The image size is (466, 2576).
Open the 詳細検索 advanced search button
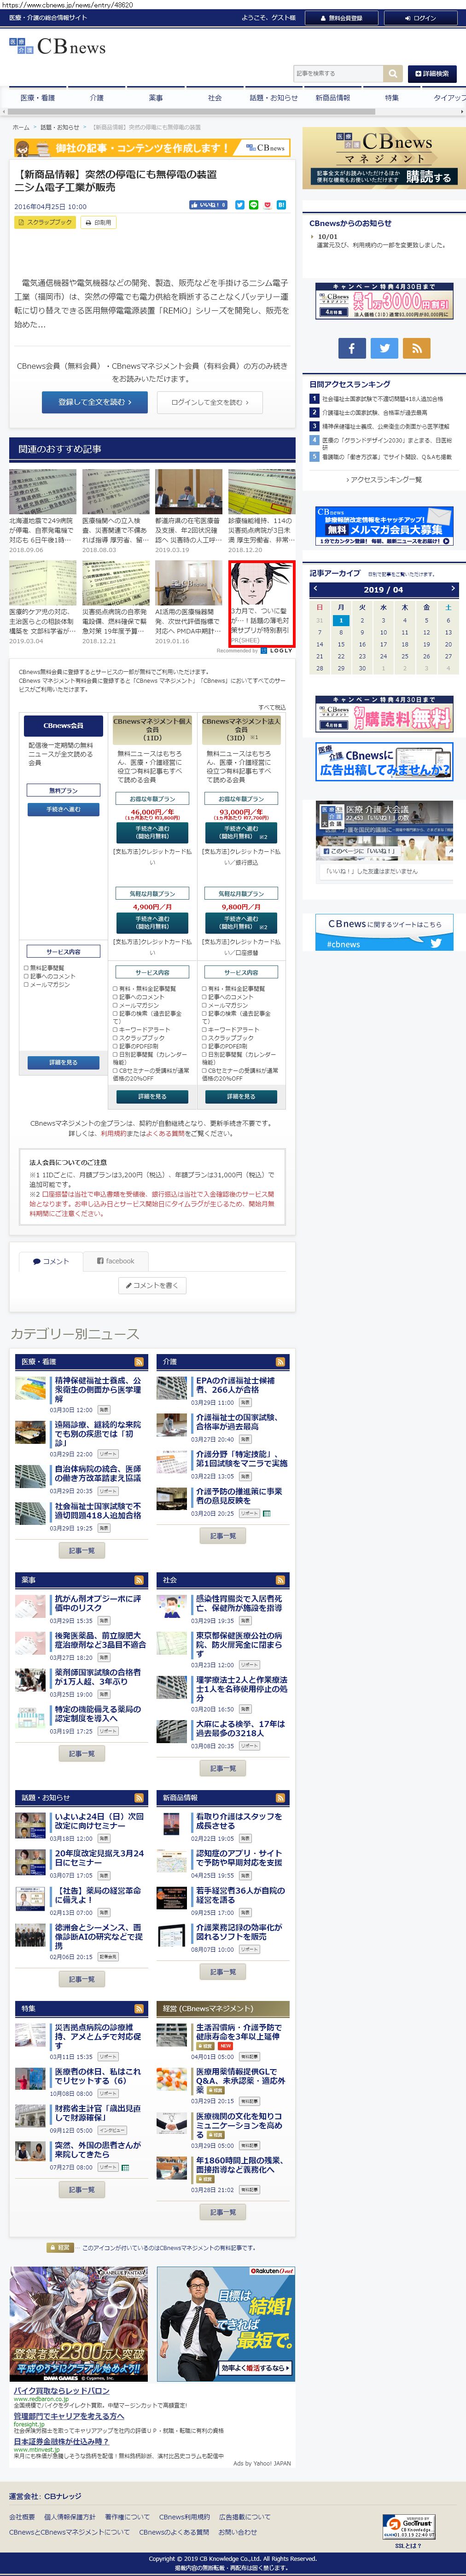tap(431, 73)
